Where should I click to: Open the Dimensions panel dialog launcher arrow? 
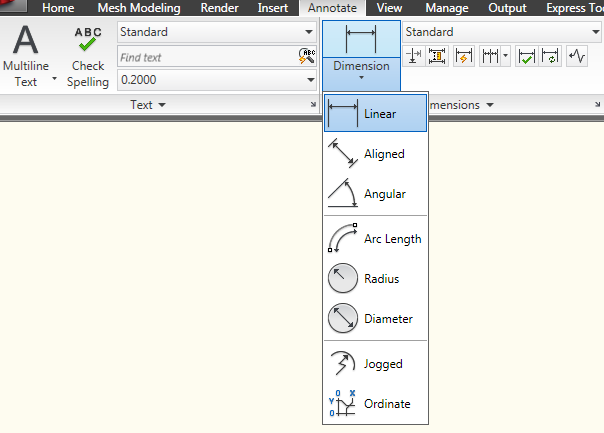[x=597, y=104]
